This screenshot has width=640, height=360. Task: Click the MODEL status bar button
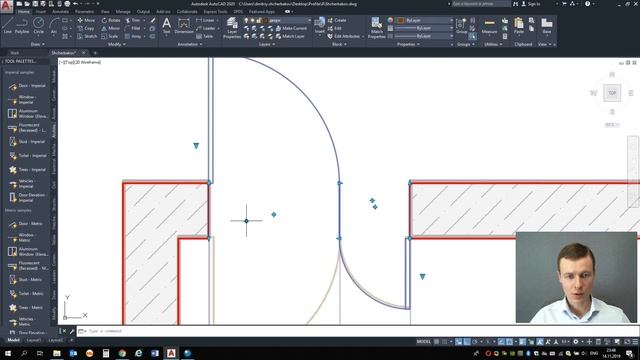coord(423,342)
